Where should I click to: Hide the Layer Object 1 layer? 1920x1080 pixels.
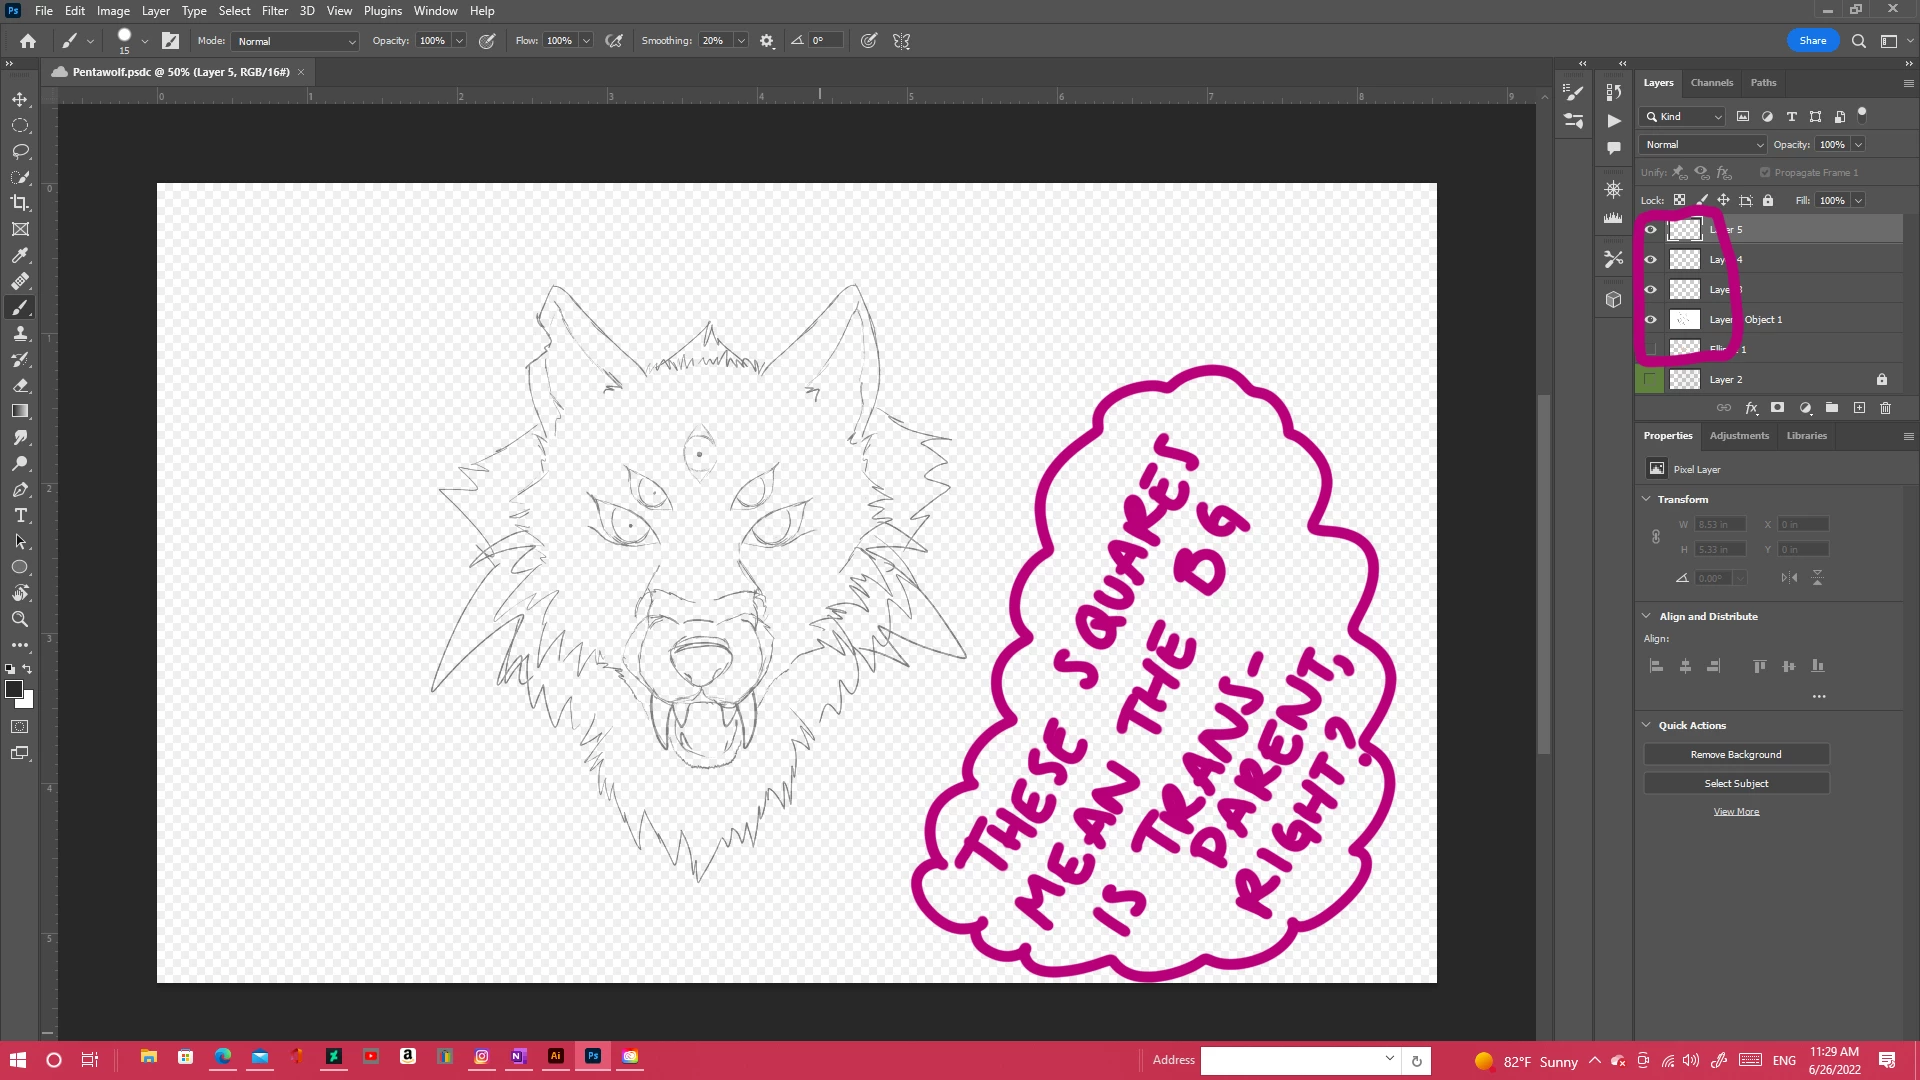[1651, 319]
